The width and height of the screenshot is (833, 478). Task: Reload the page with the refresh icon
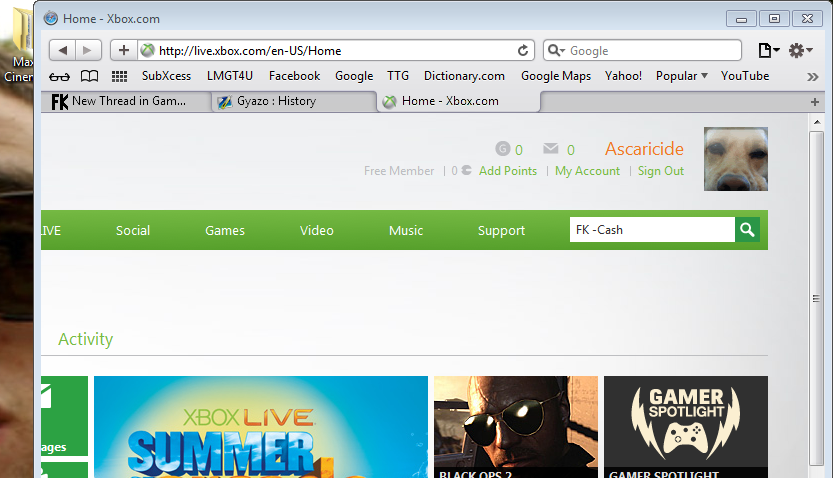coord(523,50)
